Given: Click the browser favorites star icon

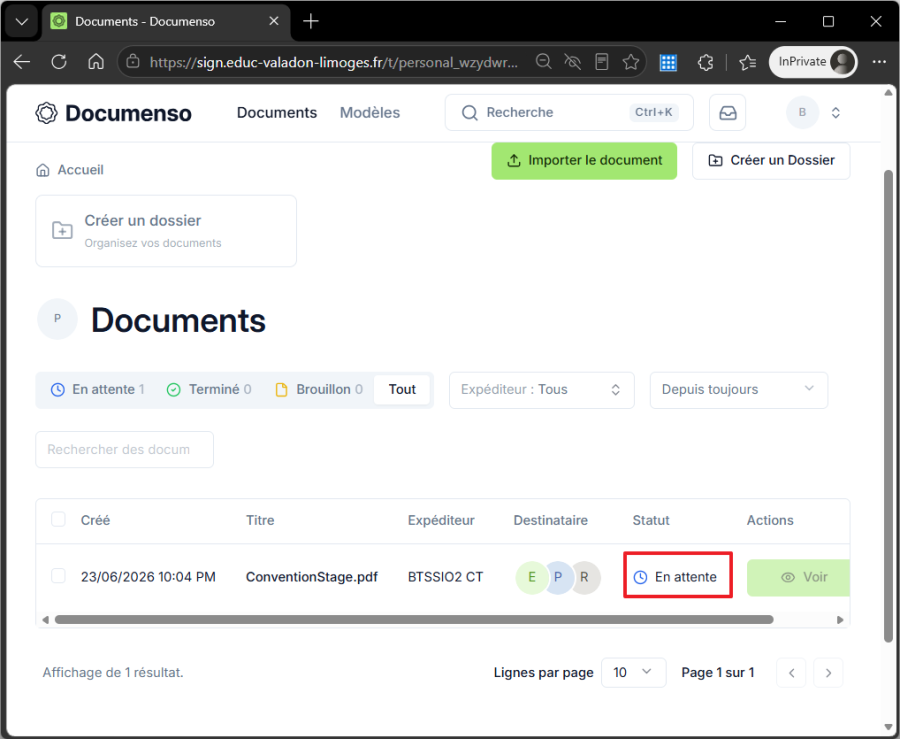Looking at the screenshot, I should (631, 62).
